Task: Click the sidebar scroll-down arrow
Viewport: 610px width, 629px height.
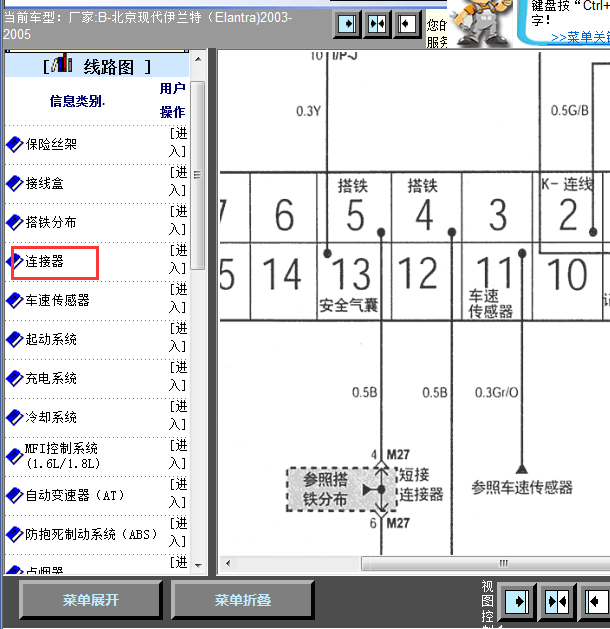Action: click(x=198, y=566)
